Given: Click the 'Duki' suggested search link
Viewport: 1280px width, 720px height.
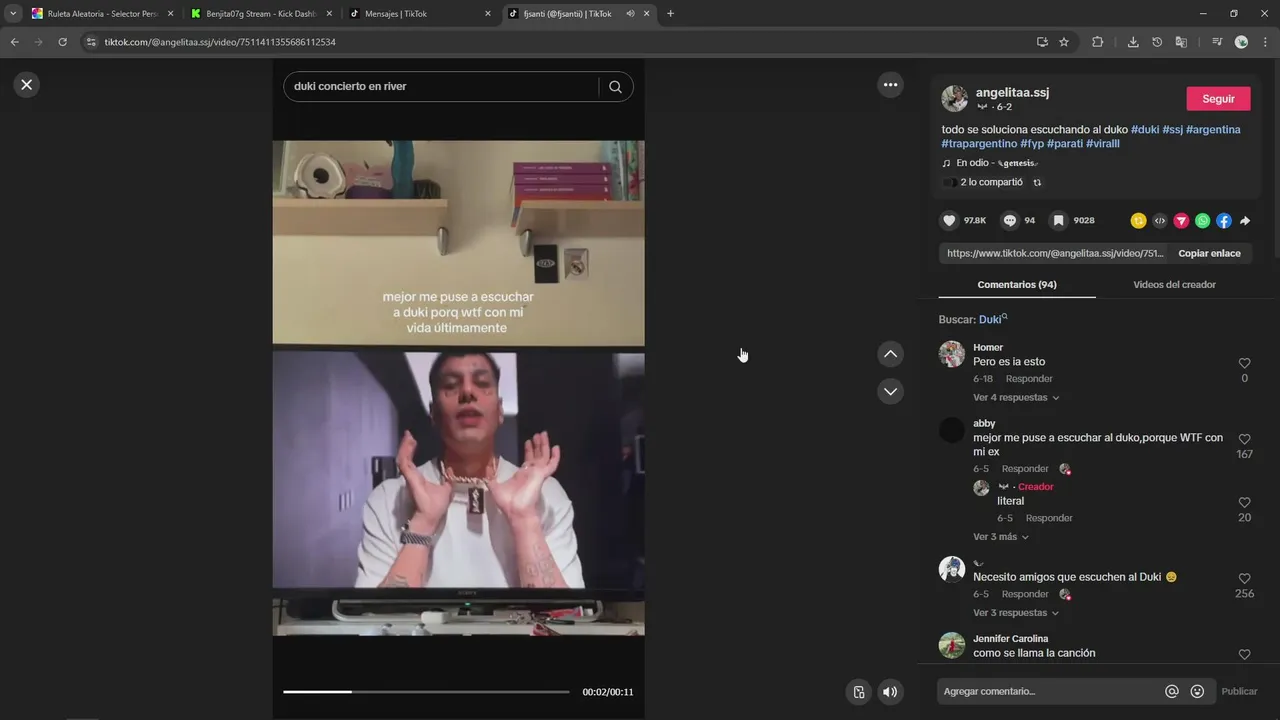Looking at the screenshot, I should click(992, 320).
